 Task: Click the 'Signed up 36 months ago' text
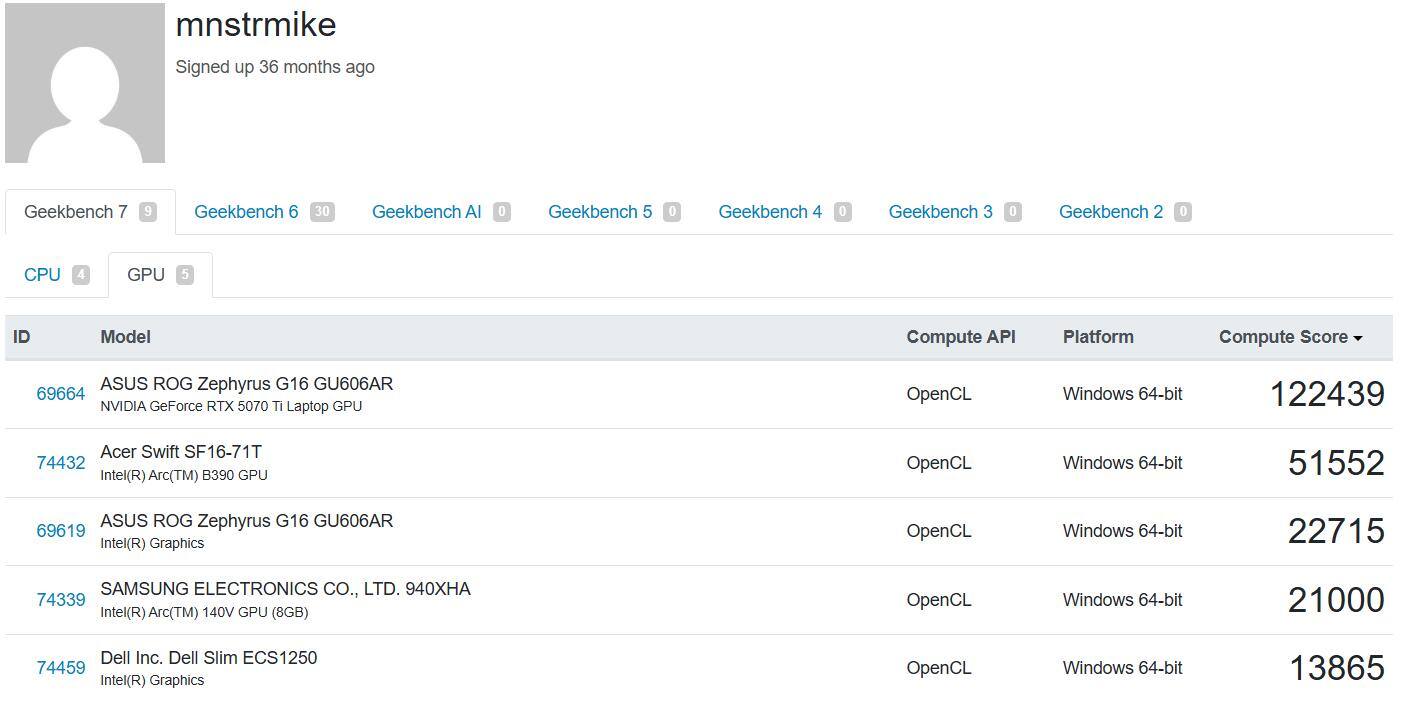point(275,67)
